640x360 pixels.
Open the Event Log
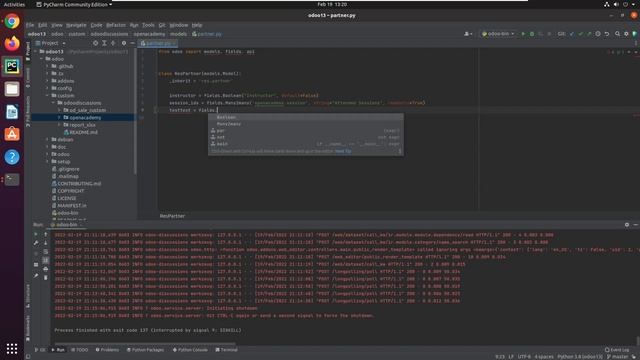617,350
